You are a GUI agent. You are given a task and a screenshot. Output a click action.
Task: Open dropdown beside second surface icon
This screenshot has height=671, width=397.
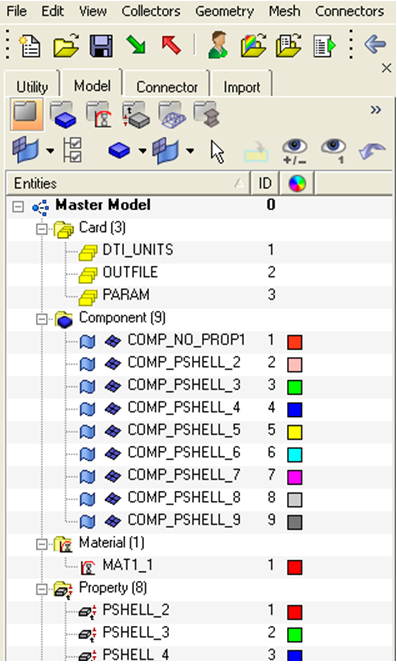(190, 151)
